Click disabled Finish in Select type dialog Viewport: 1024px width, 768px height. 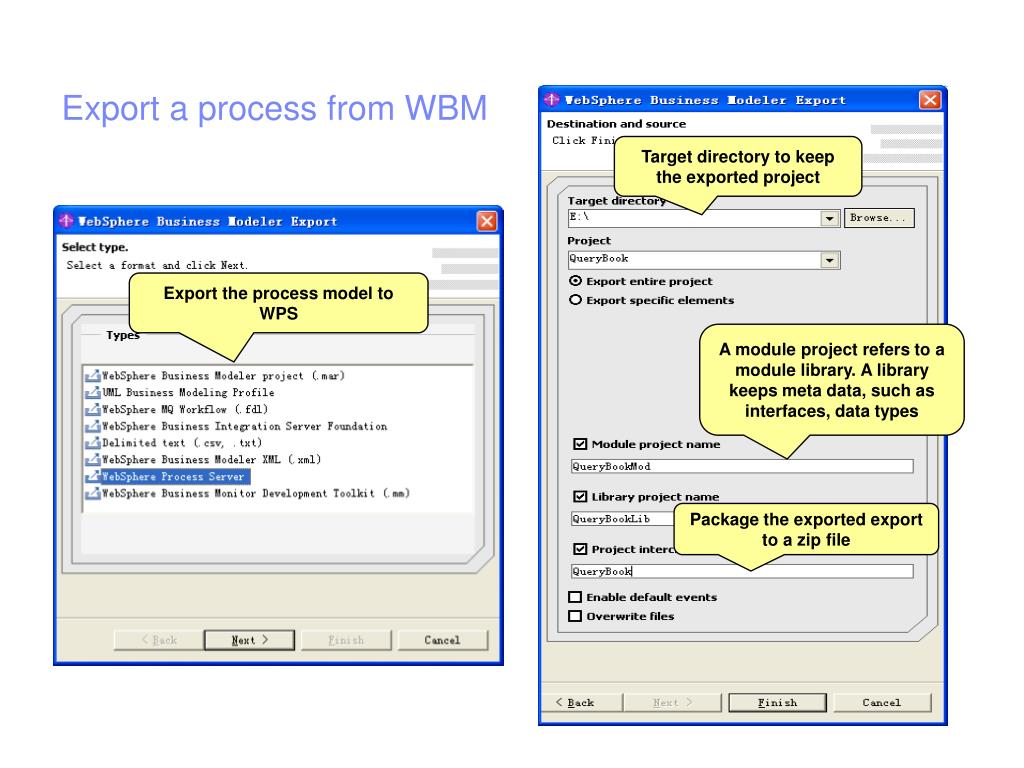[x=346, y=640]
